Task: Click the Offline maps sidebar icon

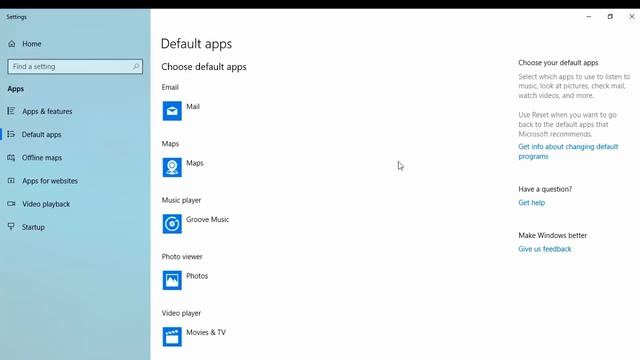Action: [x=11, y=158]
